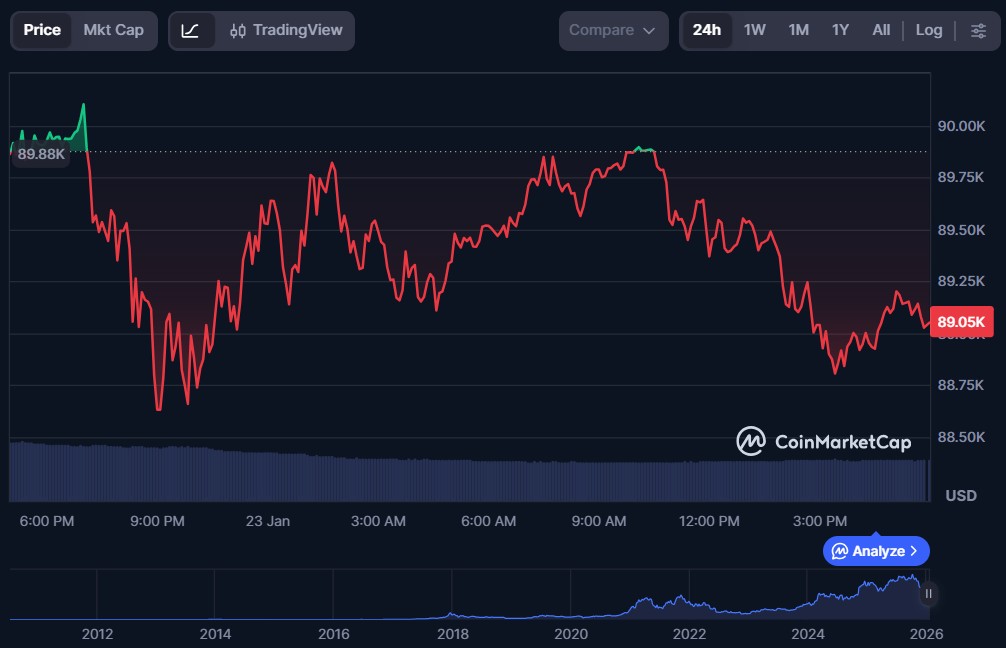Screen dimensions: 1006x648
Task: Switch chart to Price view
Action: (42, 31)
